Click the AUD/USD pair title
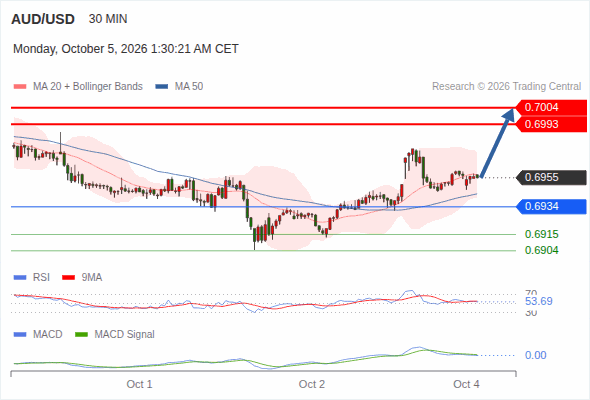Screen dimensions: 590x400 tap(43, 19)
